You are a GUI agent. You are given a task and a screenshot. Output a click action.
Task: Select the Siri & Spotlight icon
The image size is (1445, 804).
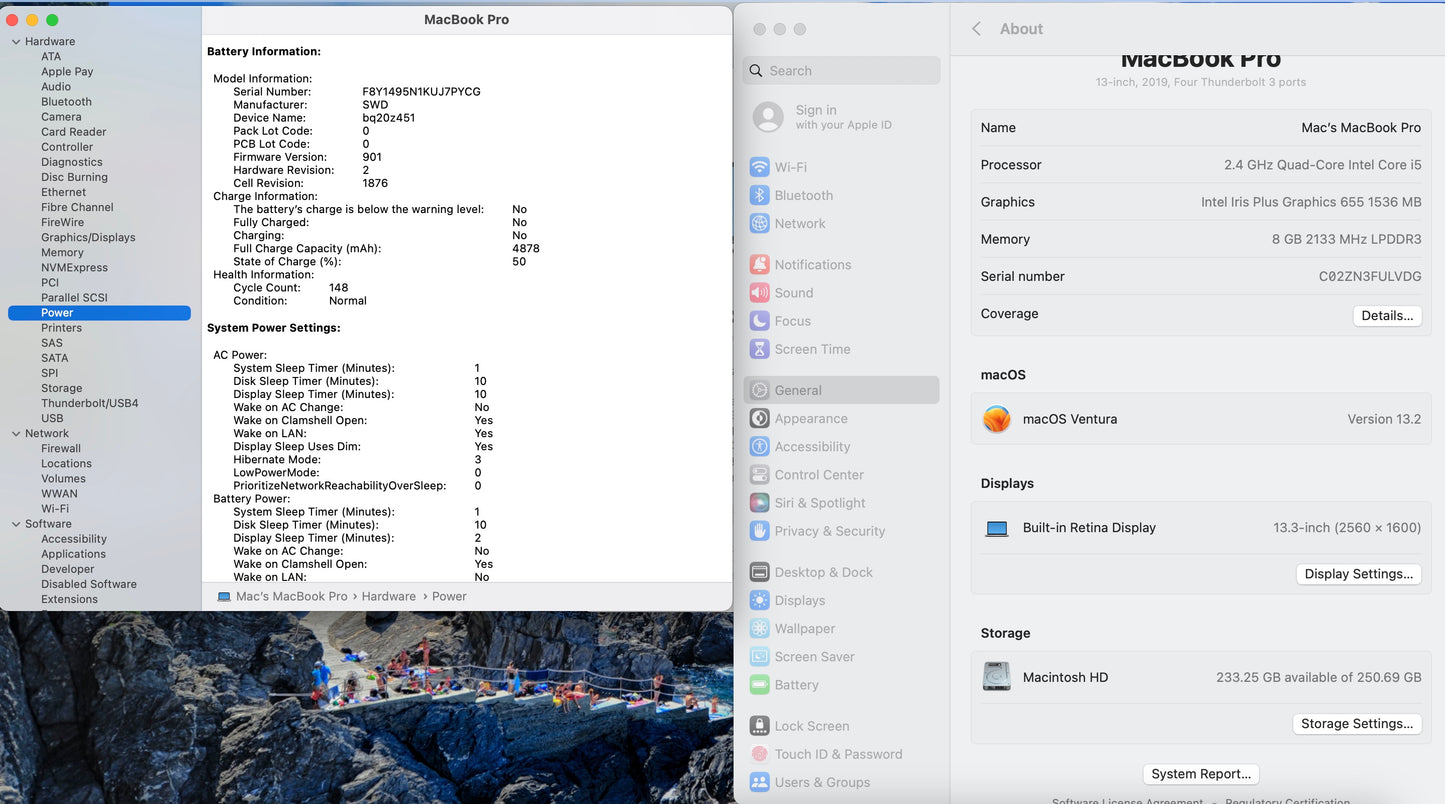pos(759,503)
